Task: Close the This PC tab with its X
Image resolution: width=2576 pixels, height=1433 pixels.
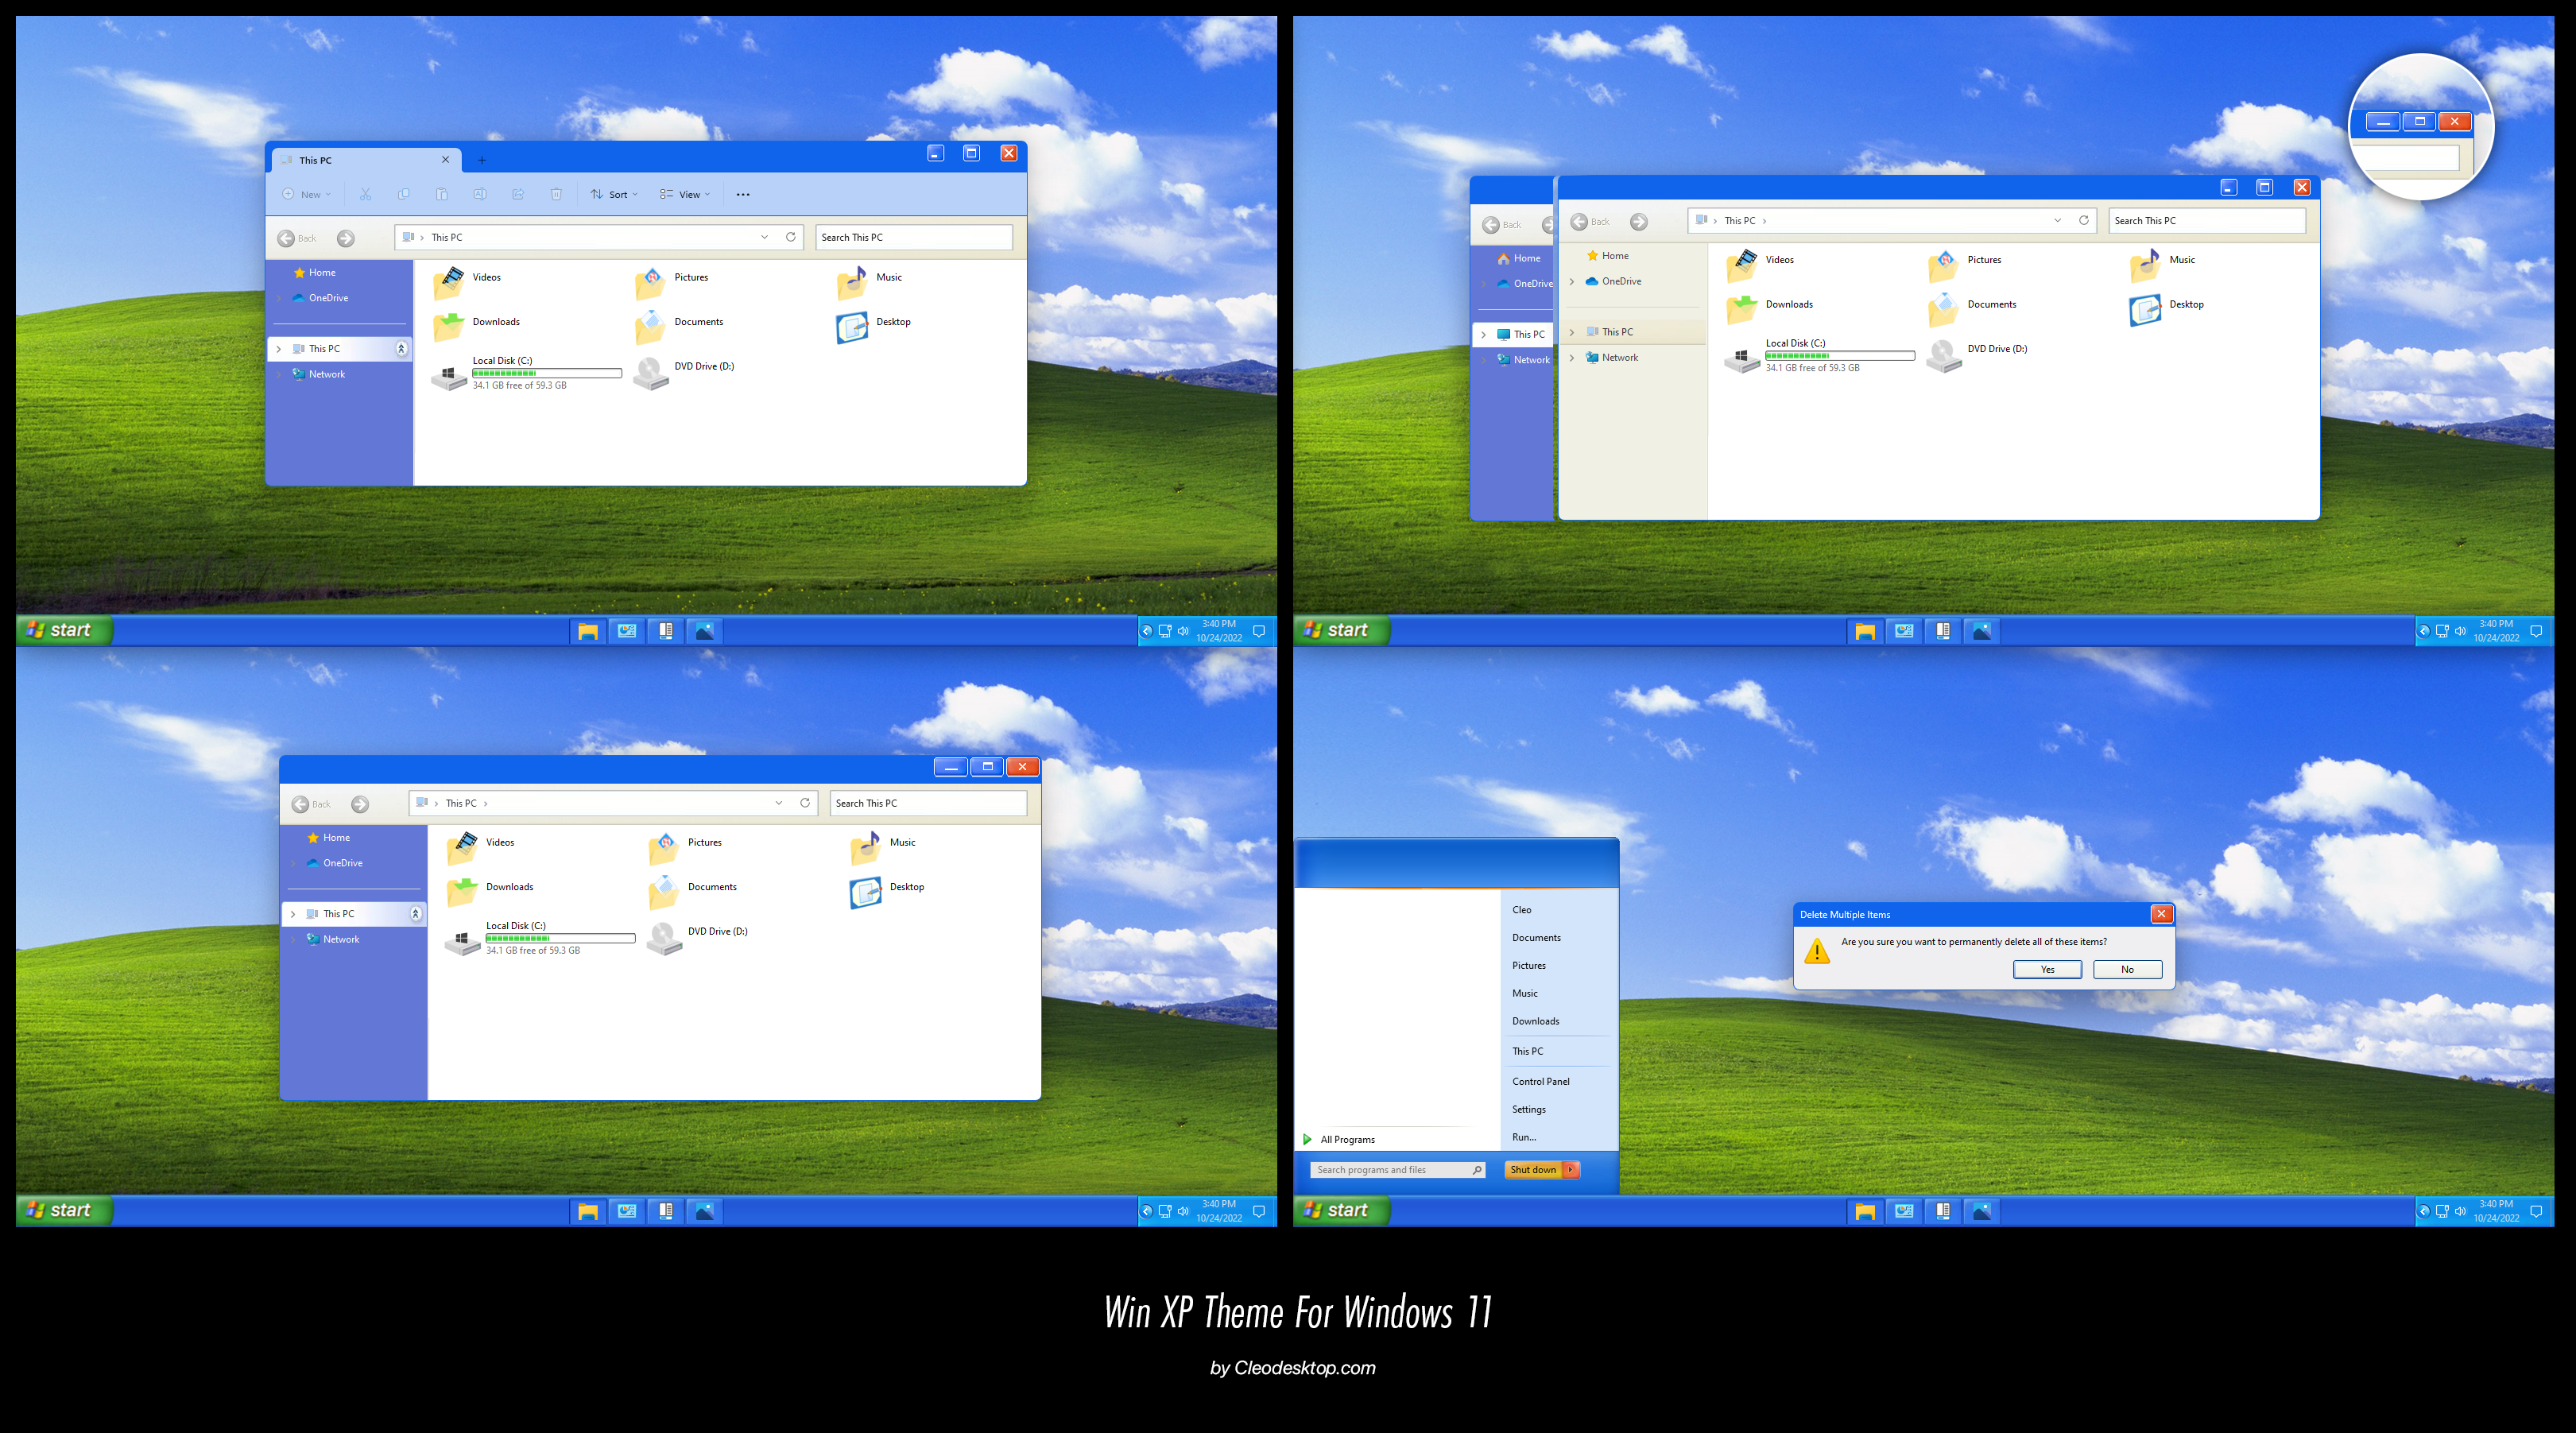Action: pyautogui.click(x=446, y=160)
